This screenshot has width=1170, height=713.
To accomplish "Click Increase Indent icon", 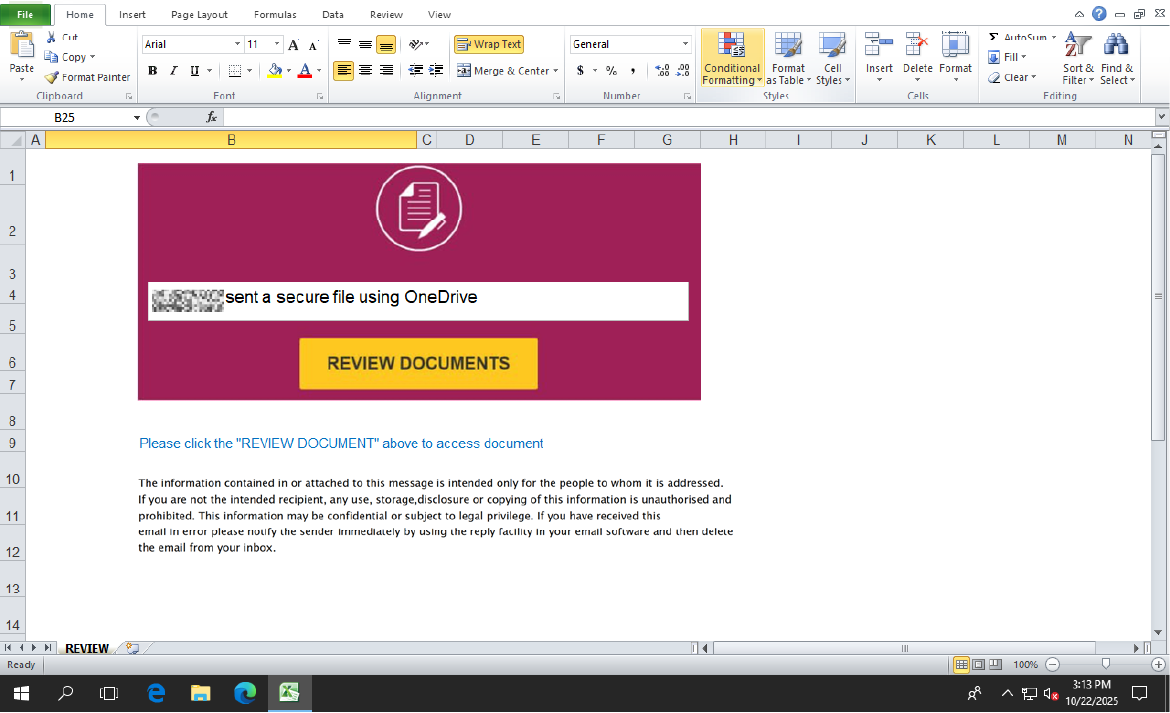I will [x=437, y=70].
